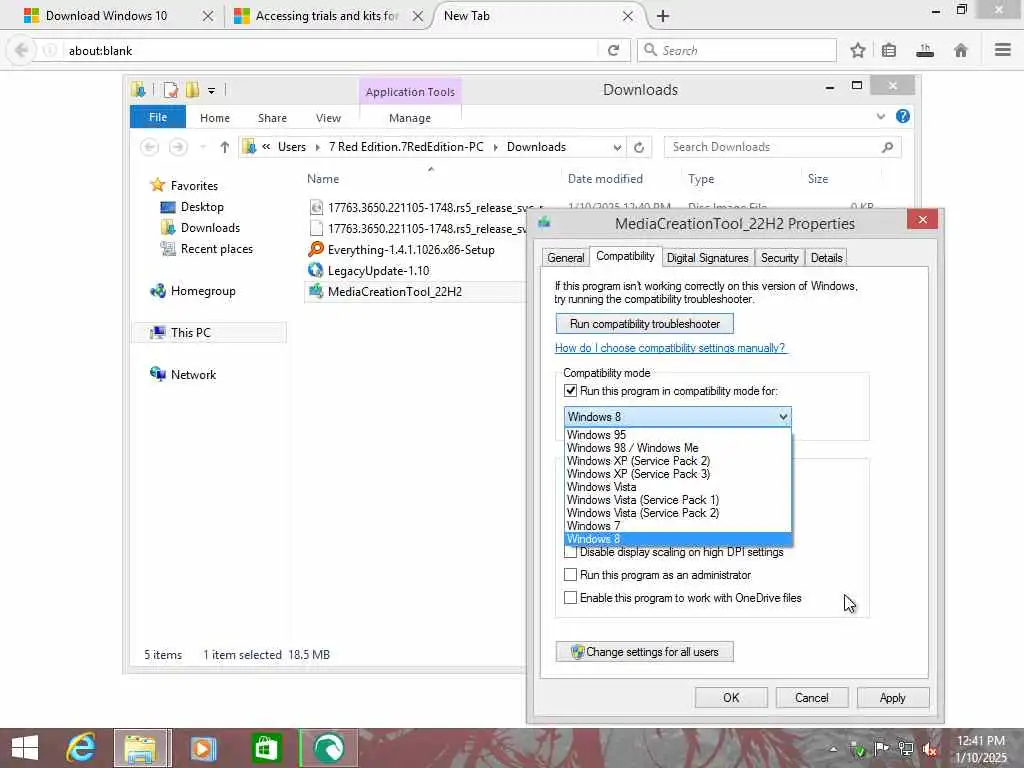Open Windows Start button

point(25,748)
